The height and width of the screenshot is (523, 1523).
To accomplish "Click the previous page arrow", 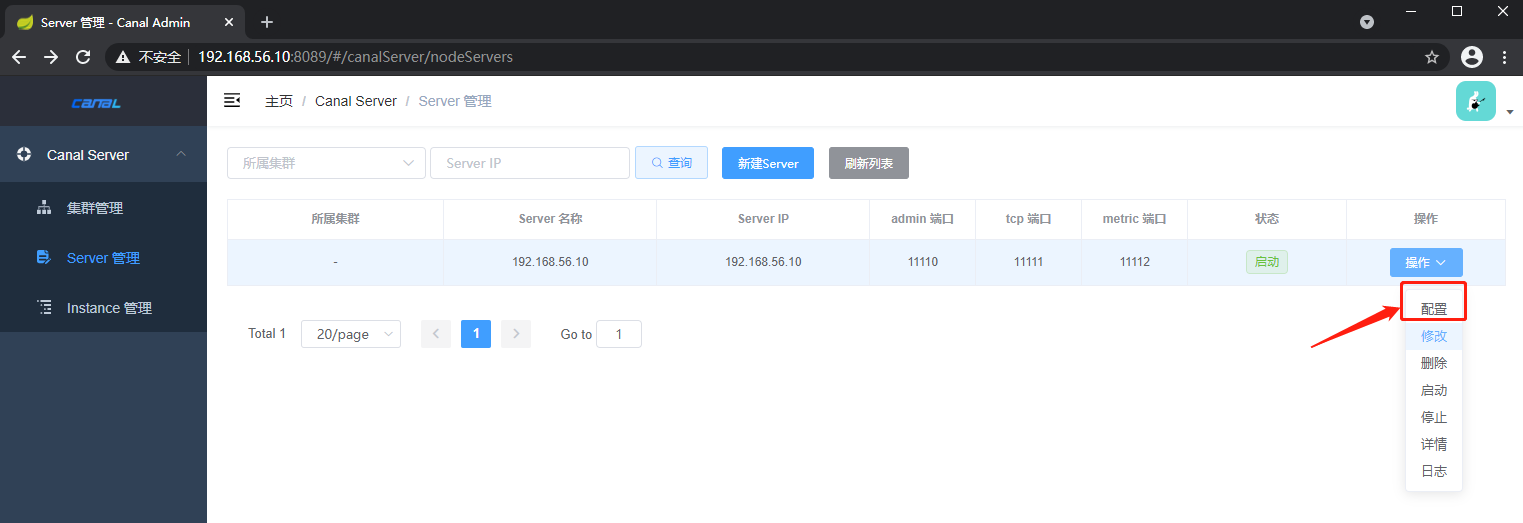I will click(436, 334).
